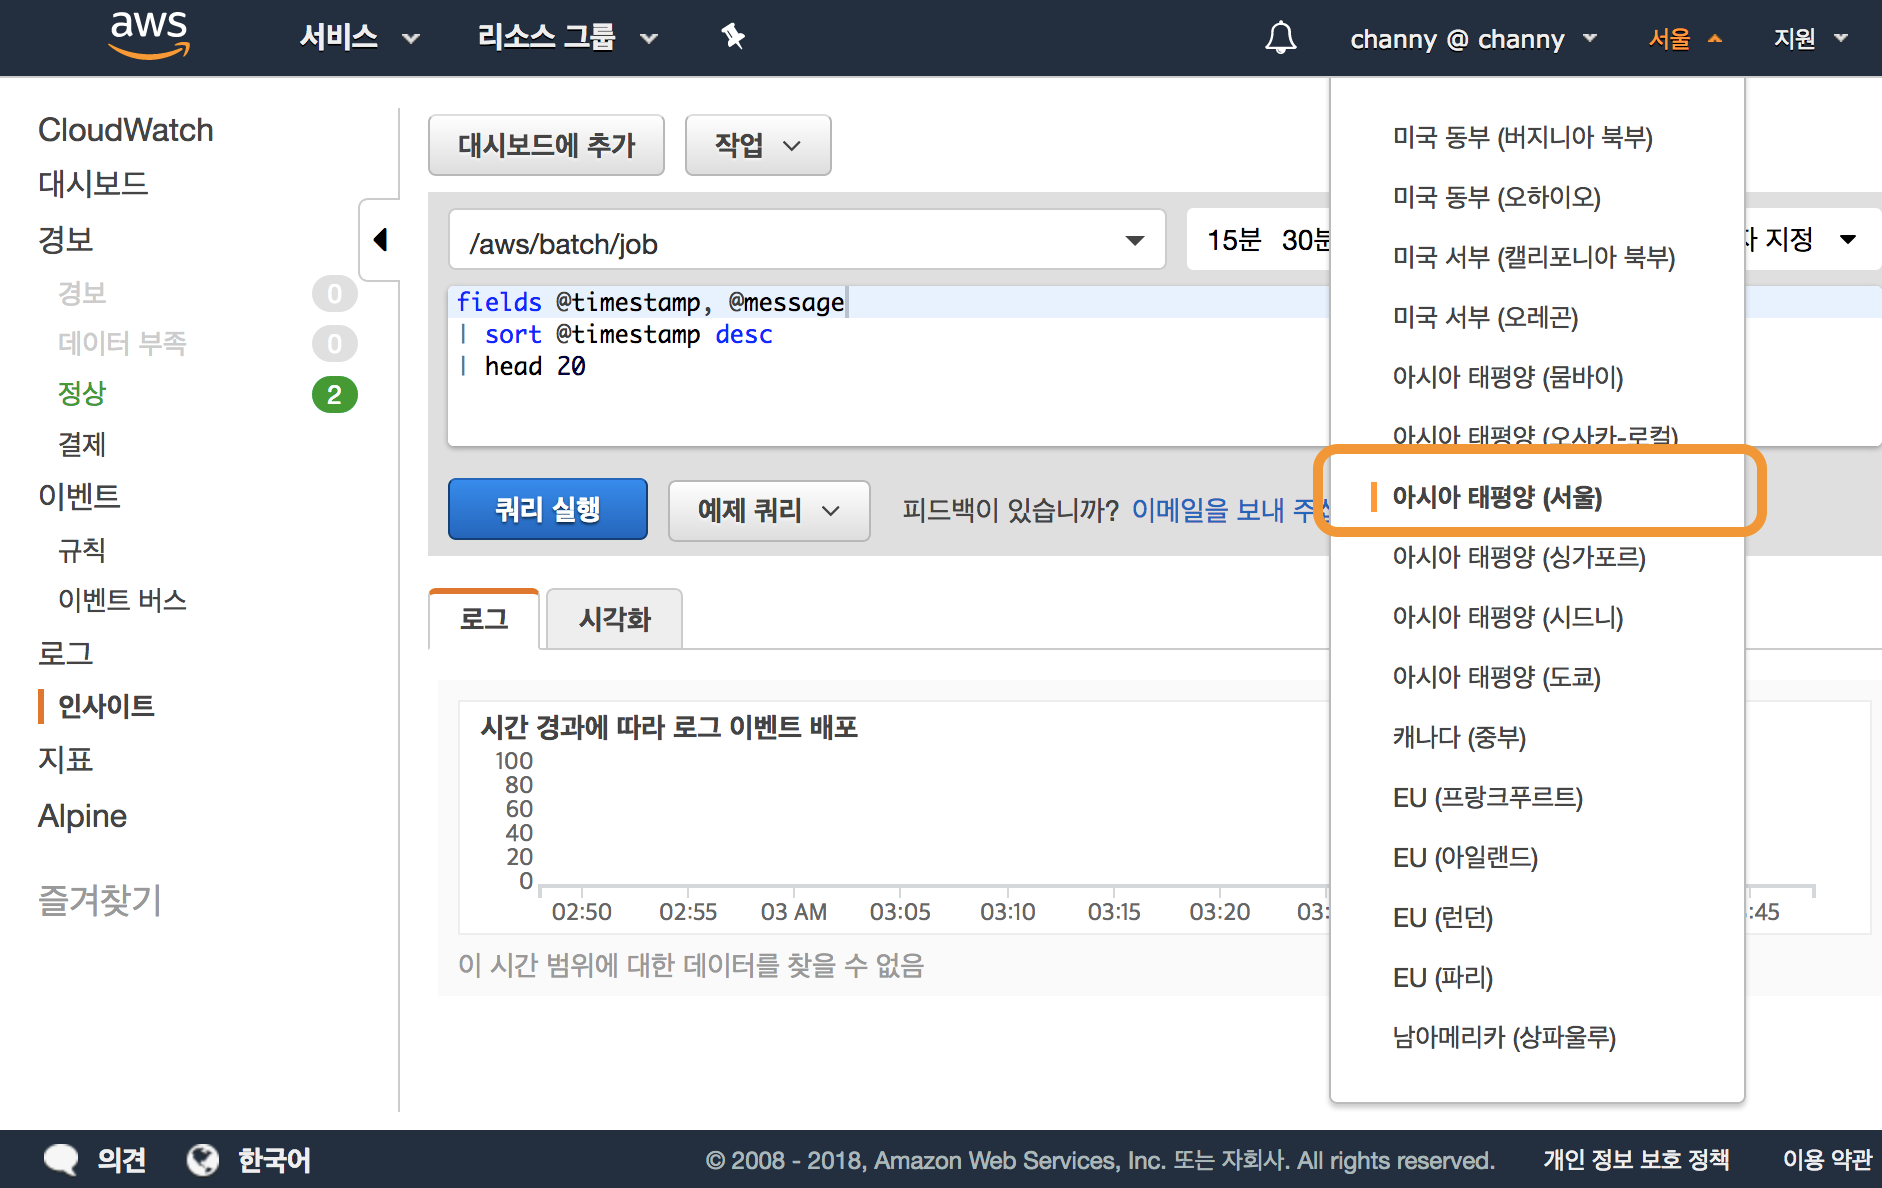Open 이벤트 in the sidebar
This screenshot has width=1882, height=1188.
coord(79,496)
